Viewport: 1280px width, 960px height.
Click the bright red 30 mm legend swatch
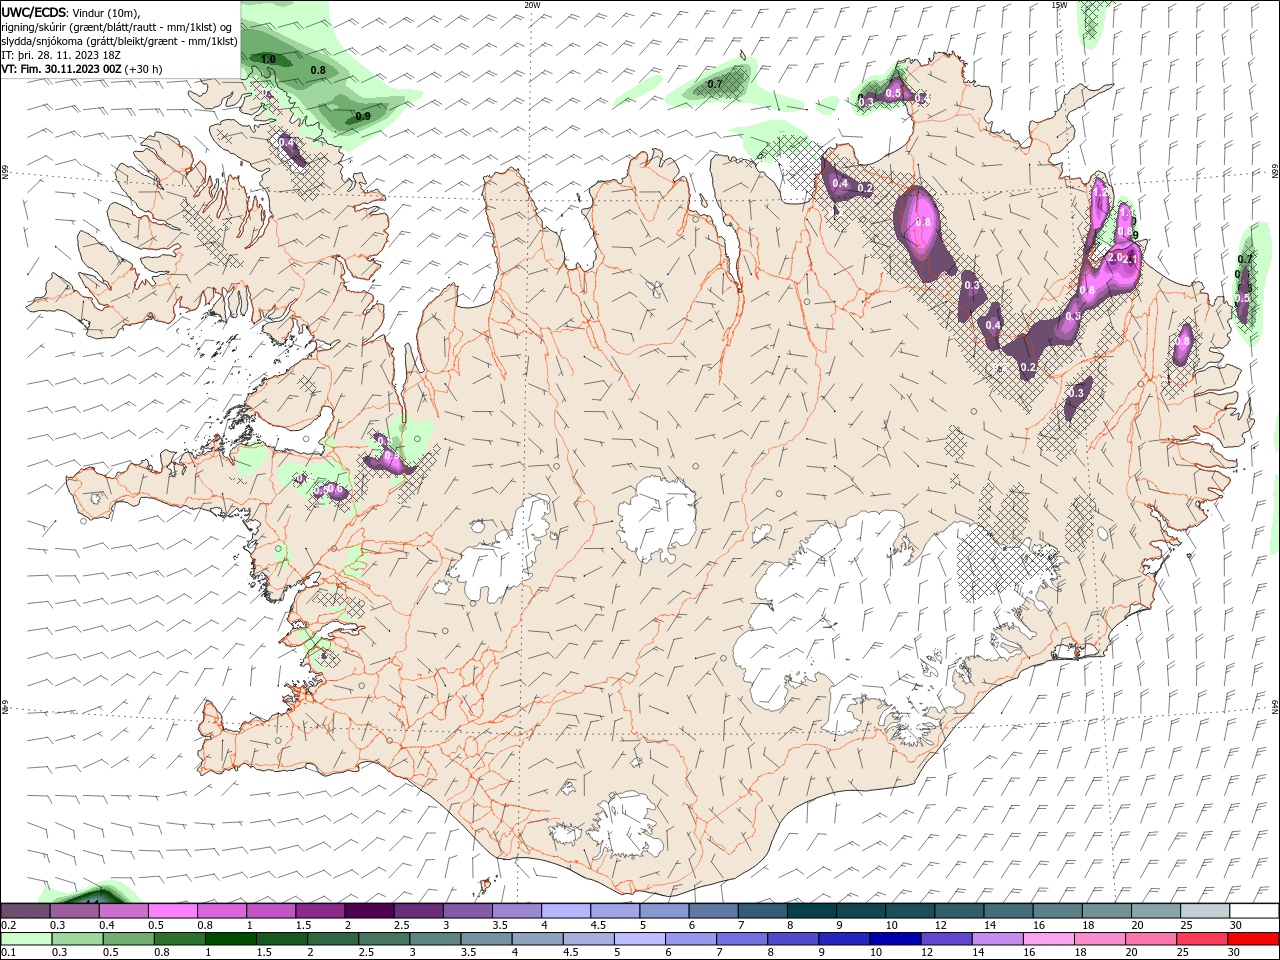1254,939
